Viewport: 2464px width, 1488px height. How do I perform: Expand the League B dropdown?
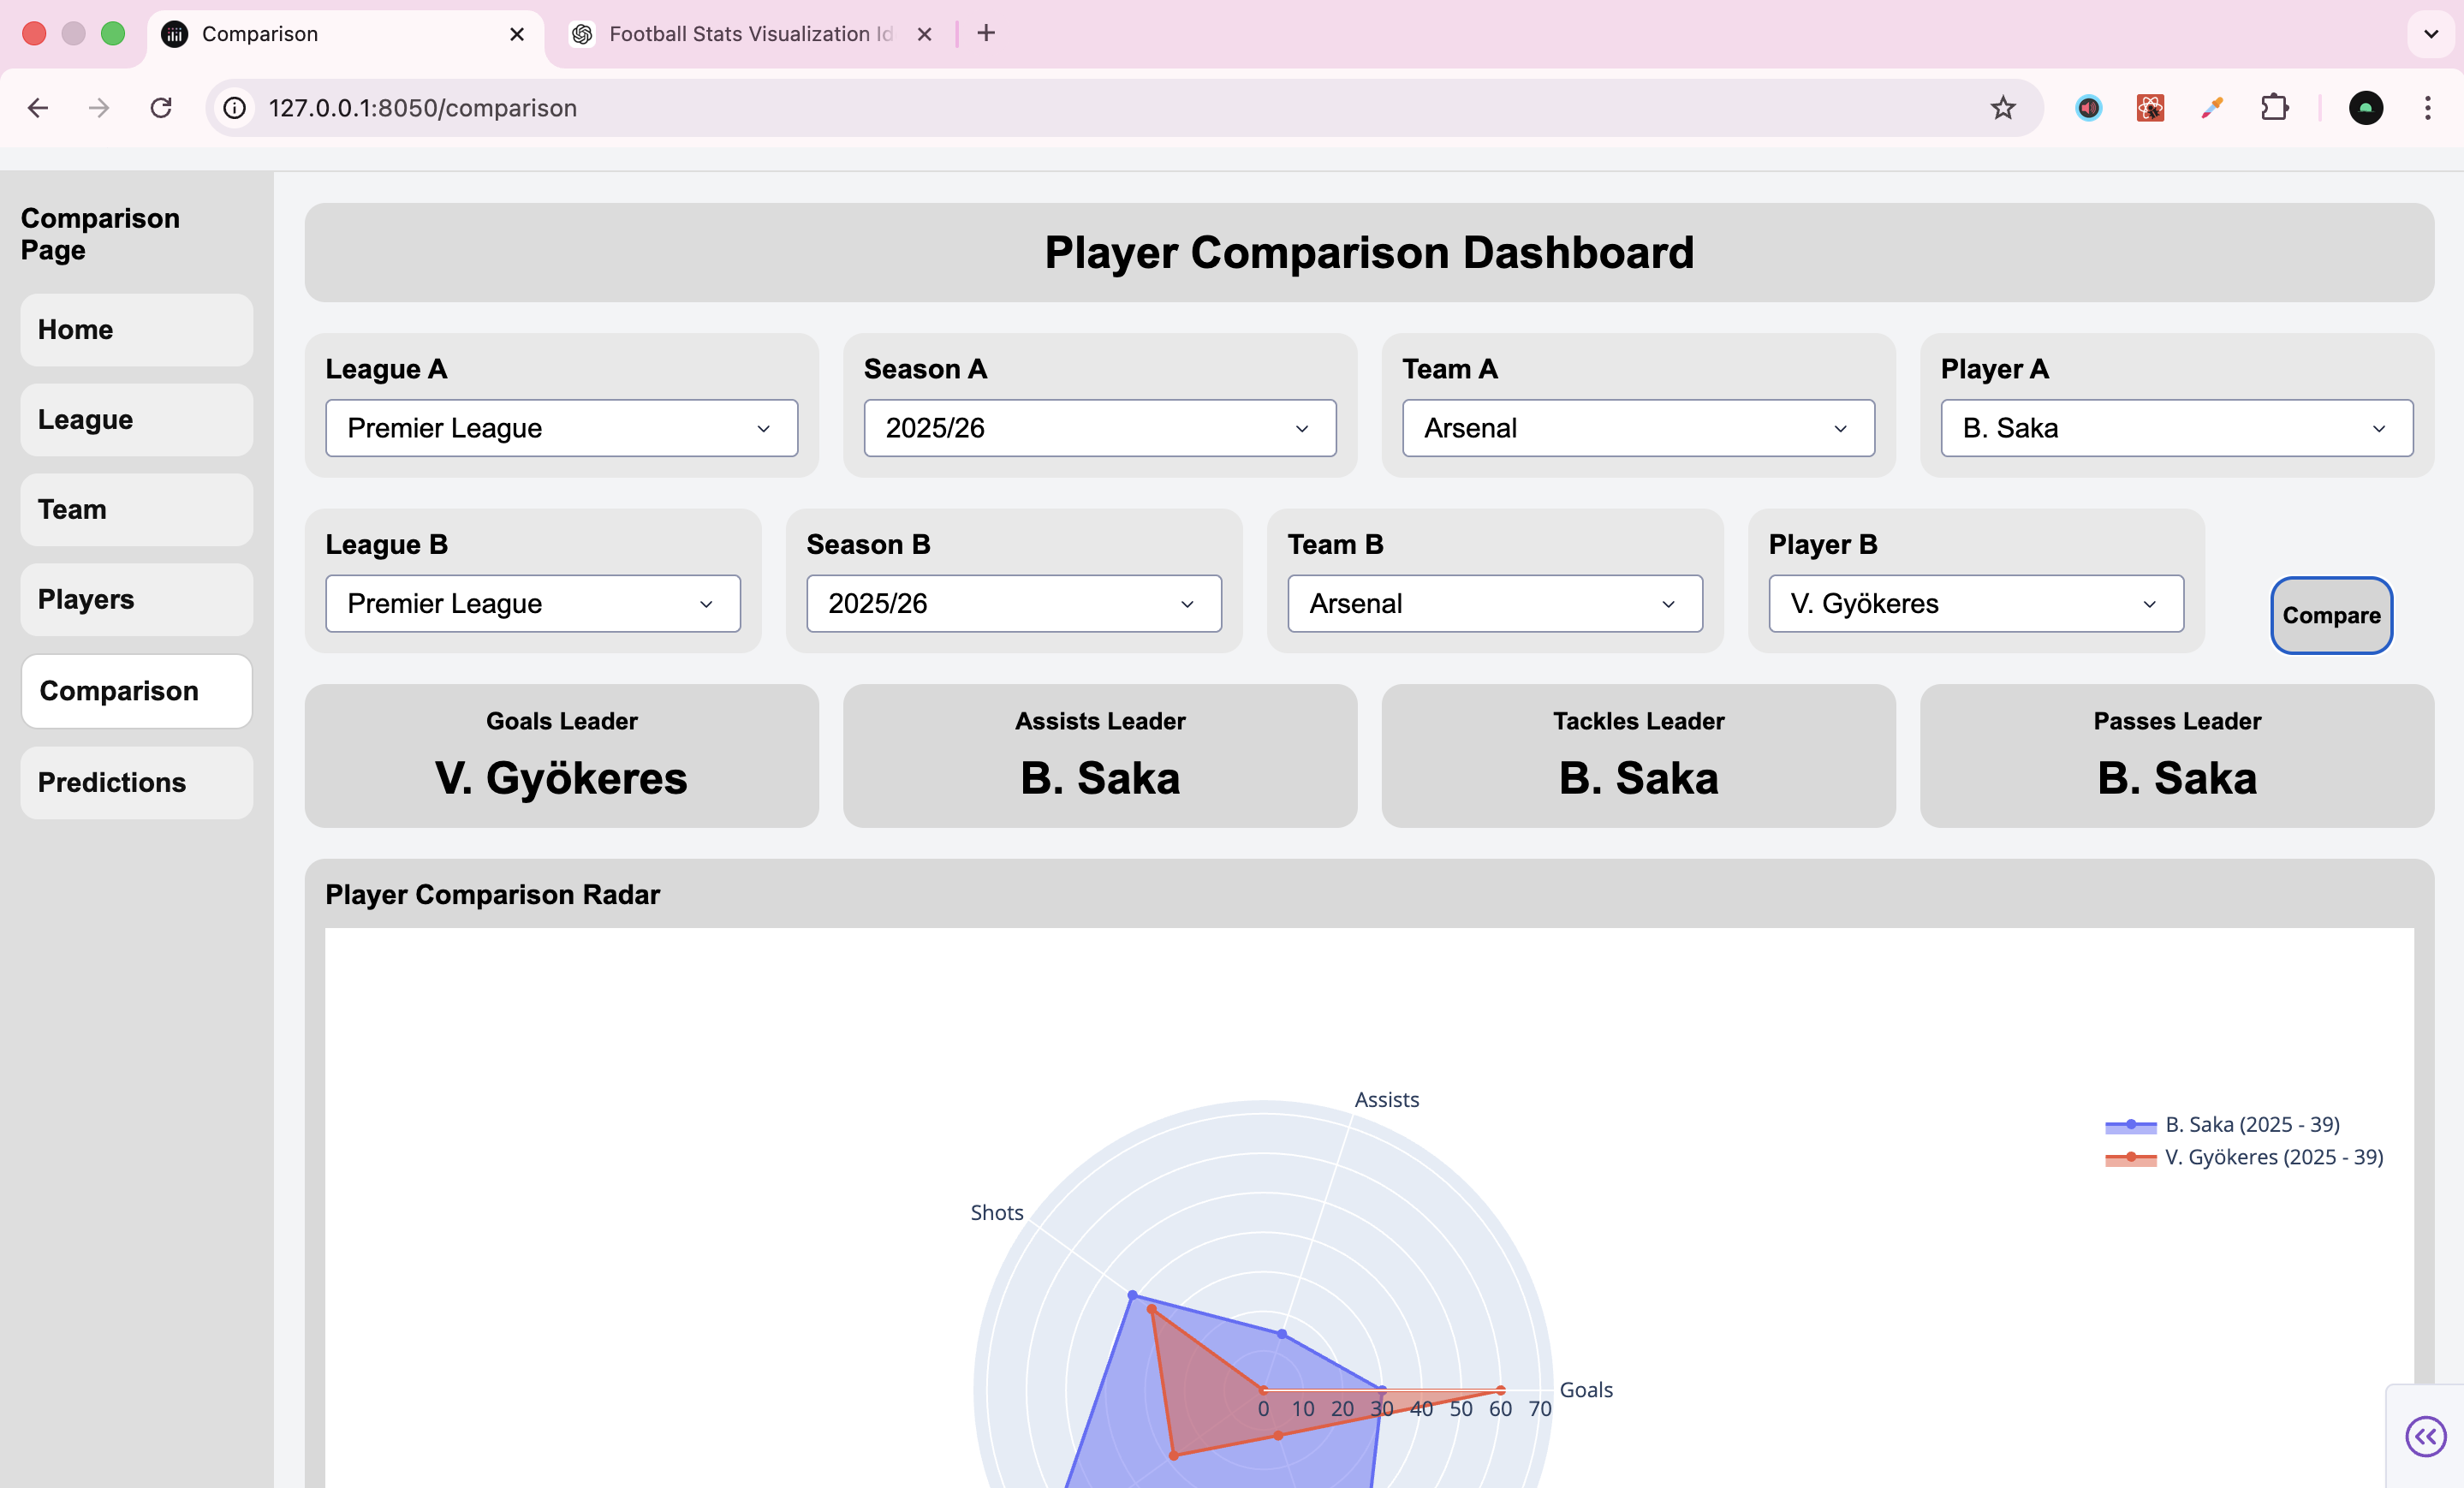coord(533,603)
